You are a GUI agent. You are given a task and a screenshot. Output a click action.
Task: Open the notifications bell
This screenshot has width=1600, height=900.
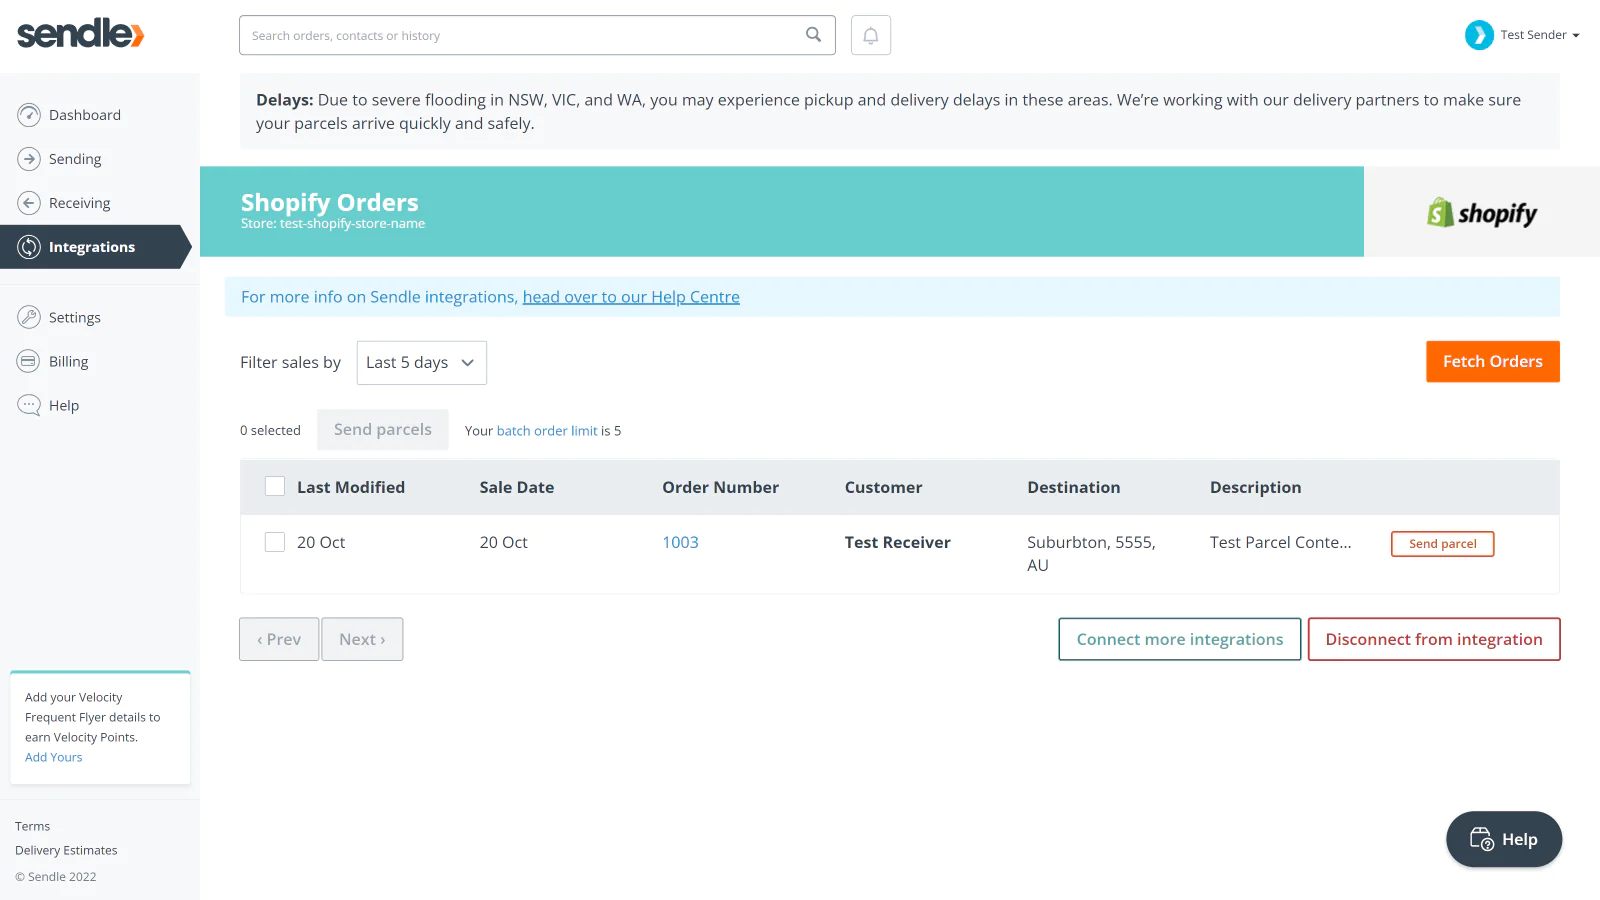(871, 35)
